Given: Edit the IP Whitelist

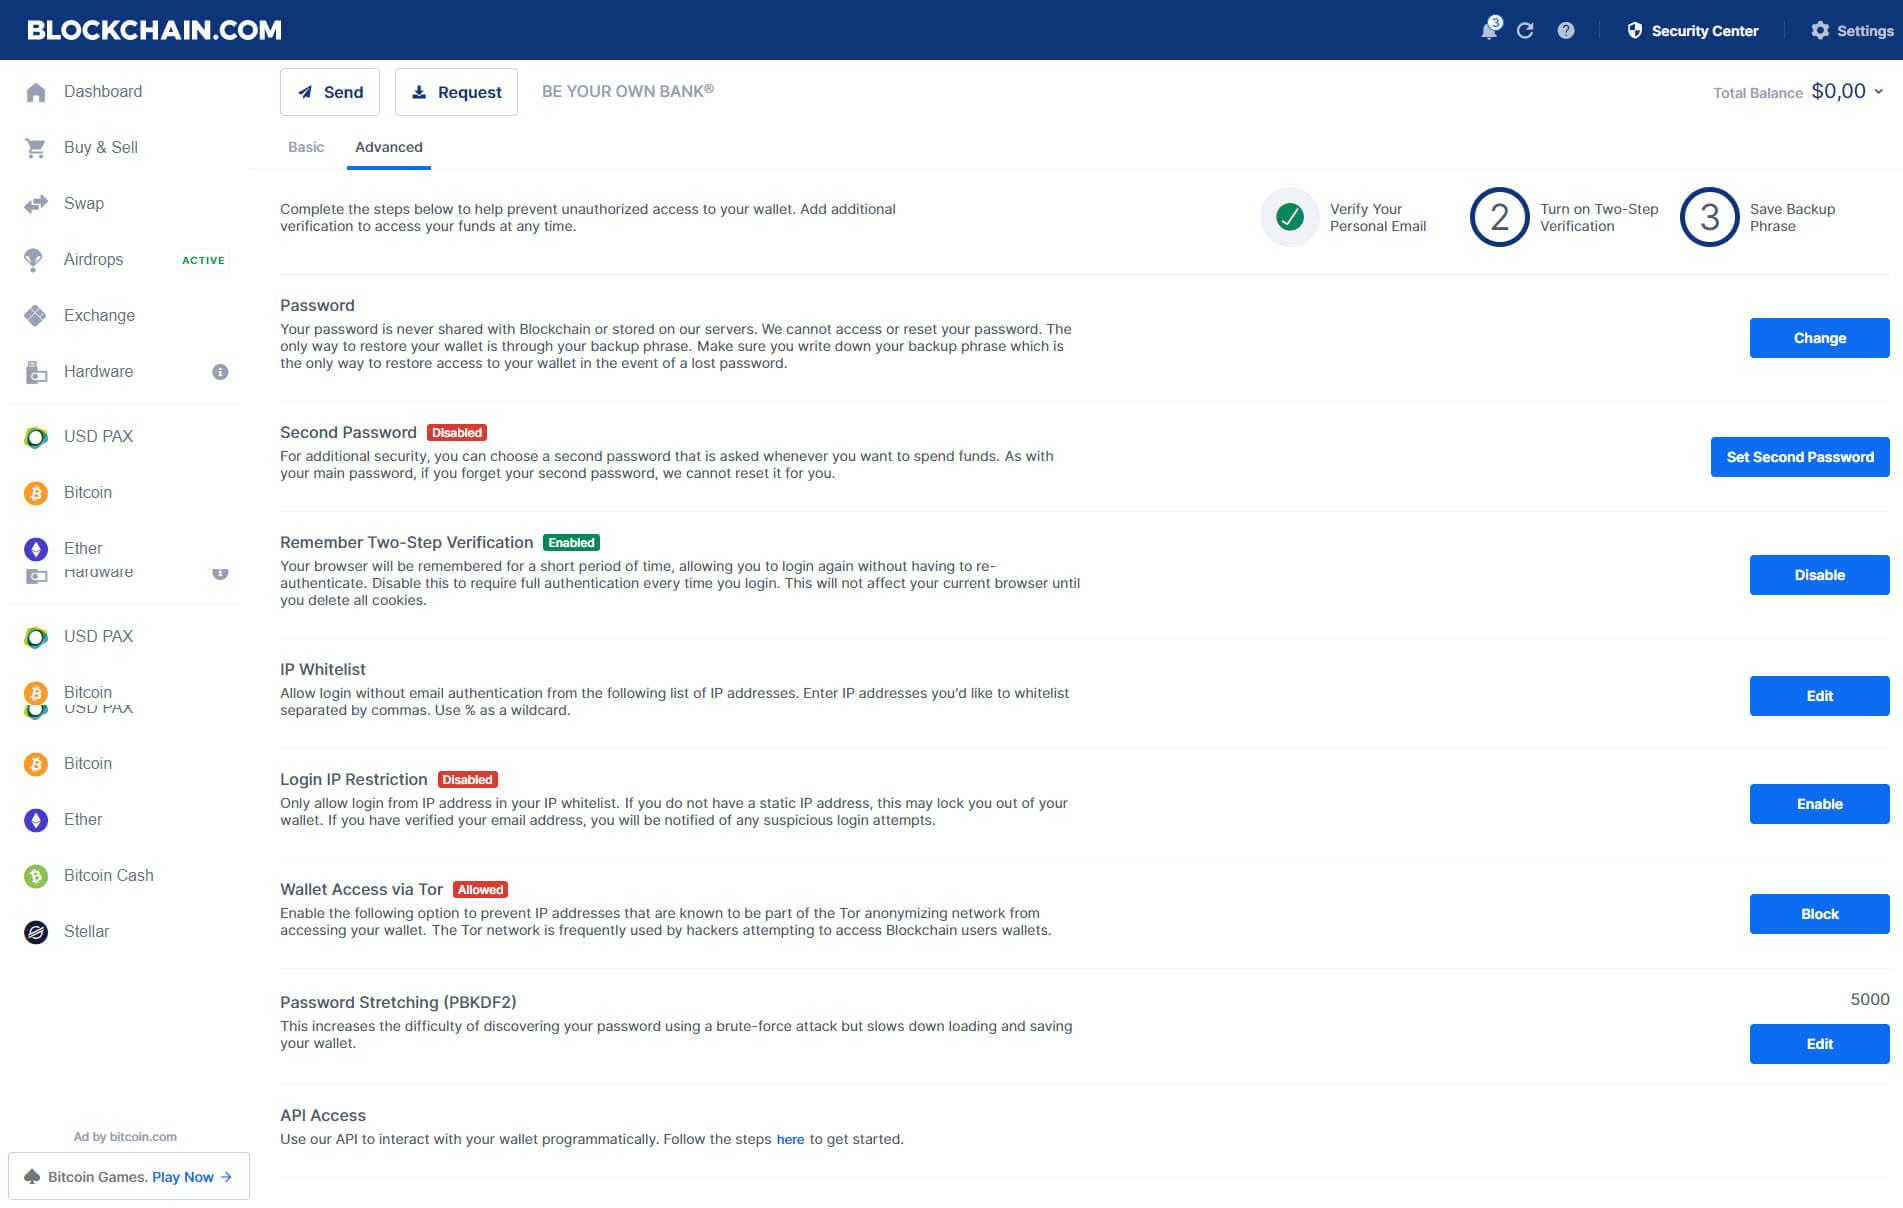Looking at the screenshot, I should (x=1819, y=696).
